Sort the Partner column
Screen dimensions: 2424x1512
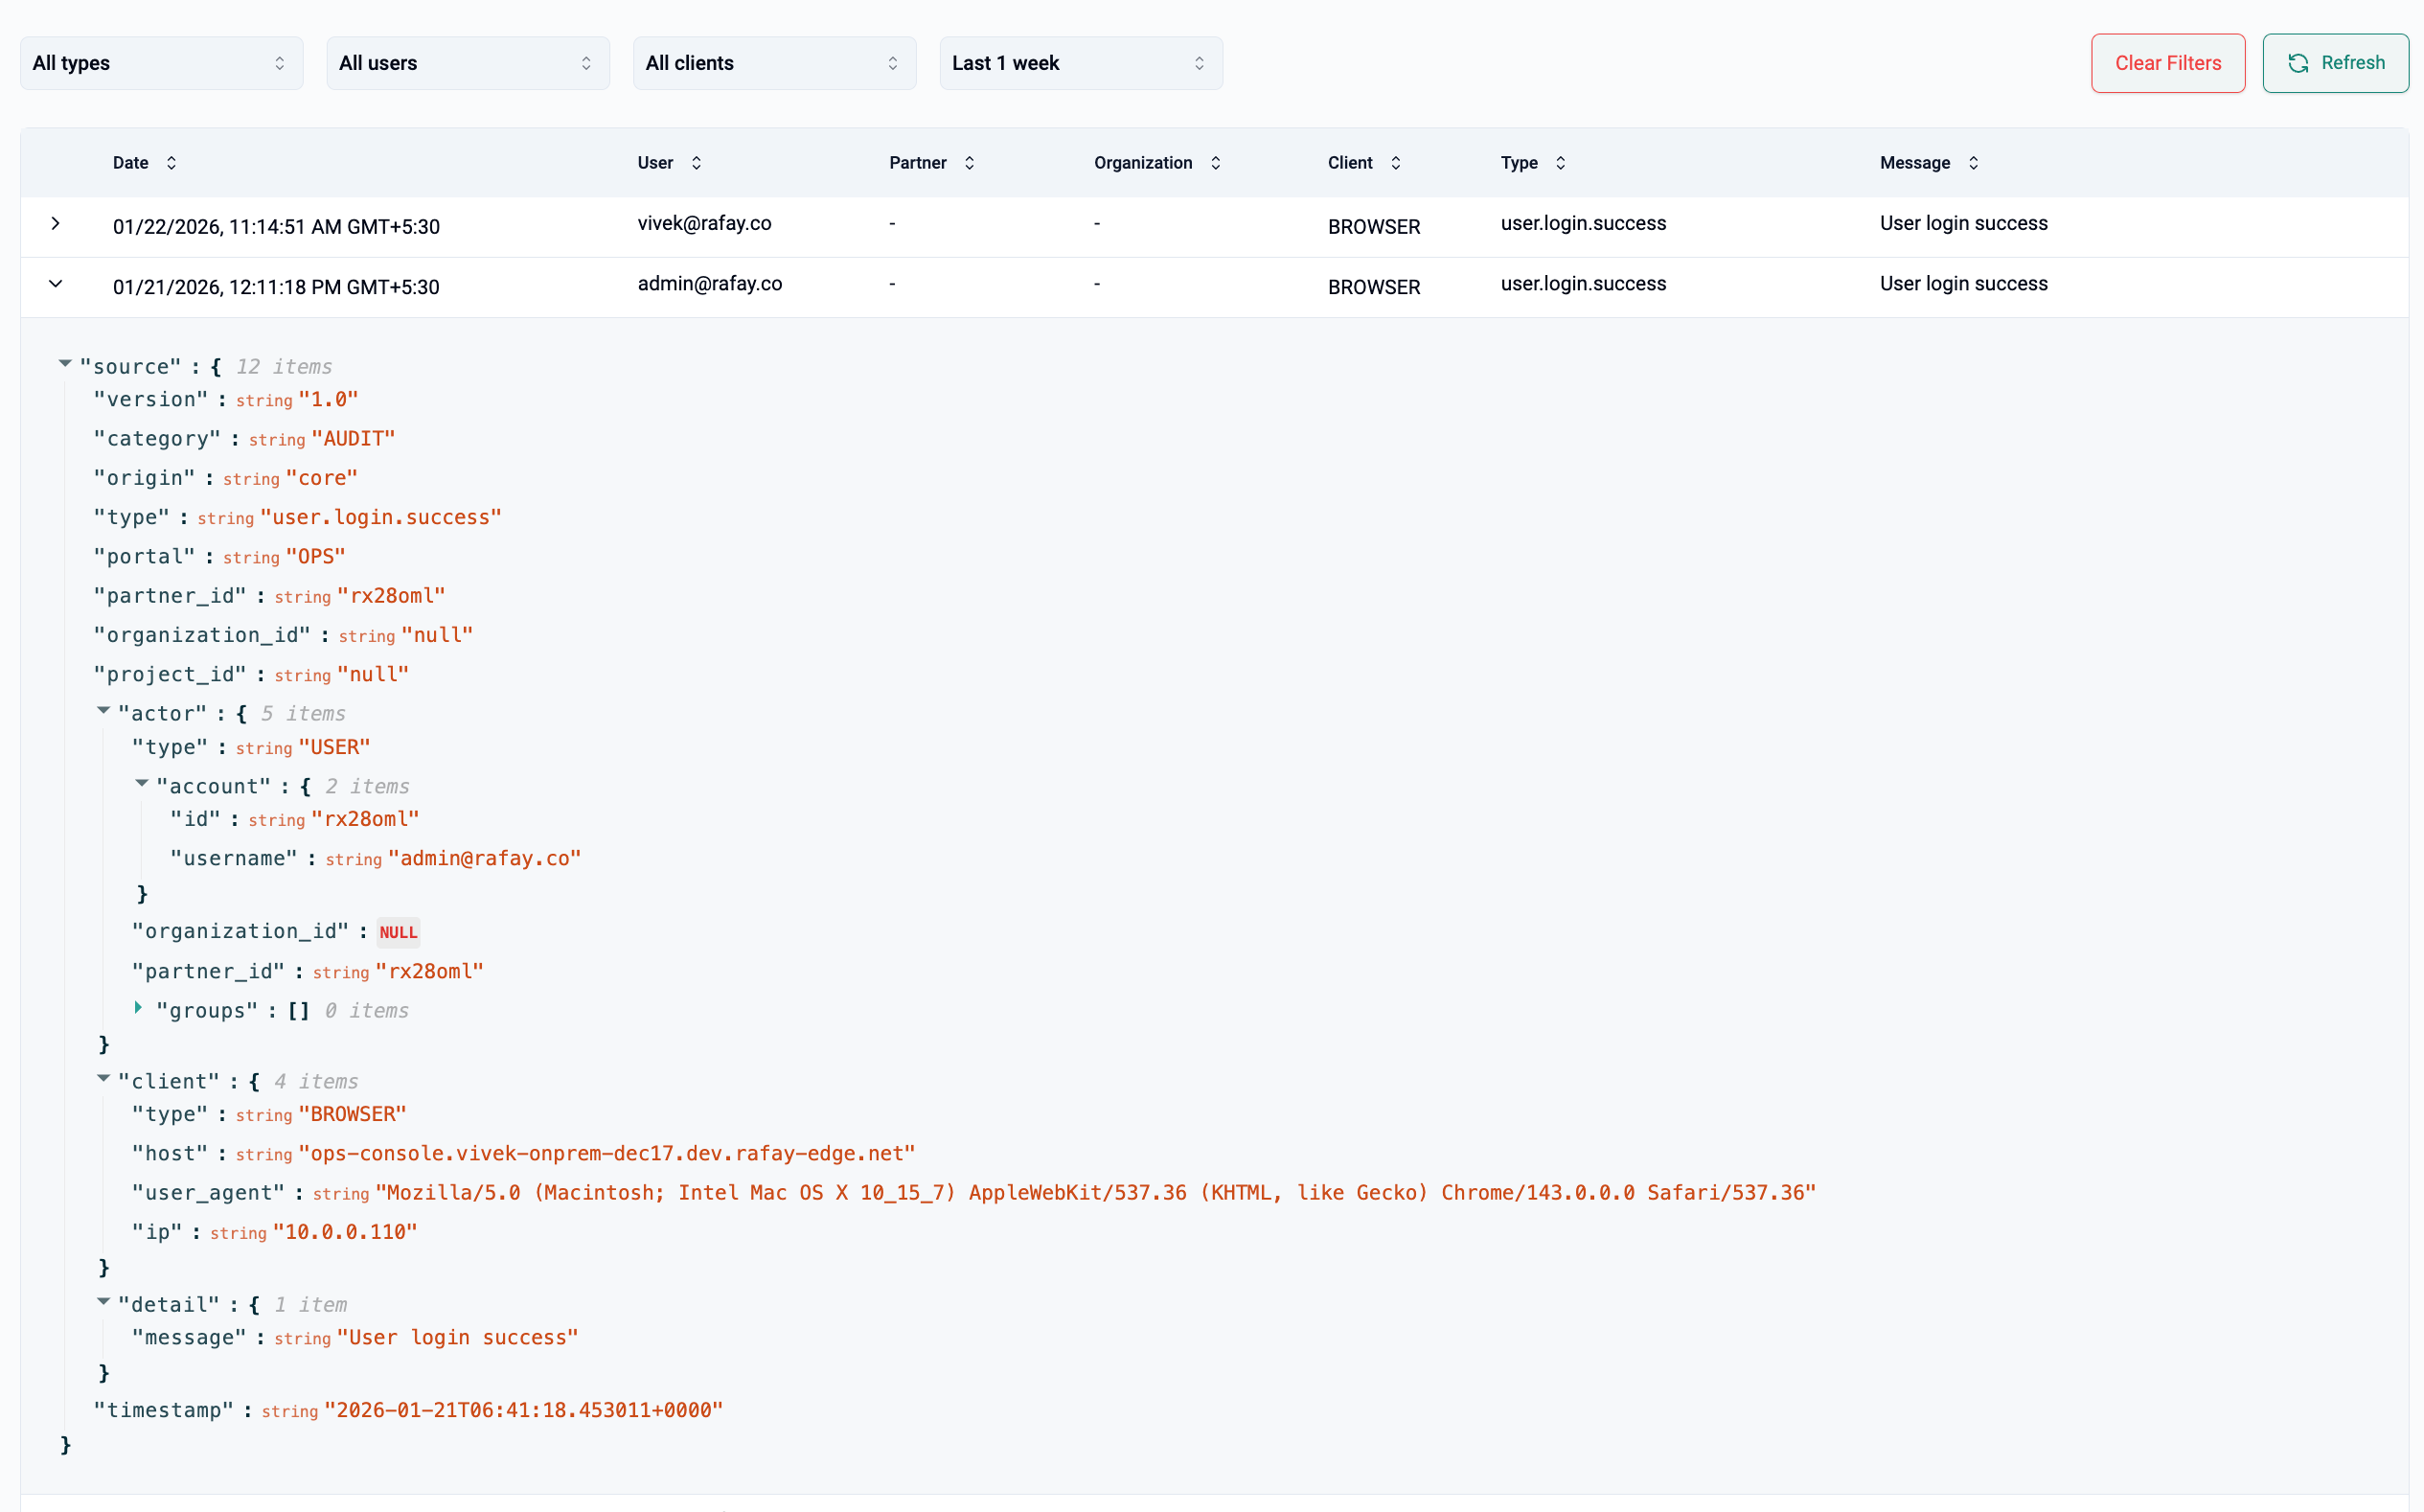point(969,163)
